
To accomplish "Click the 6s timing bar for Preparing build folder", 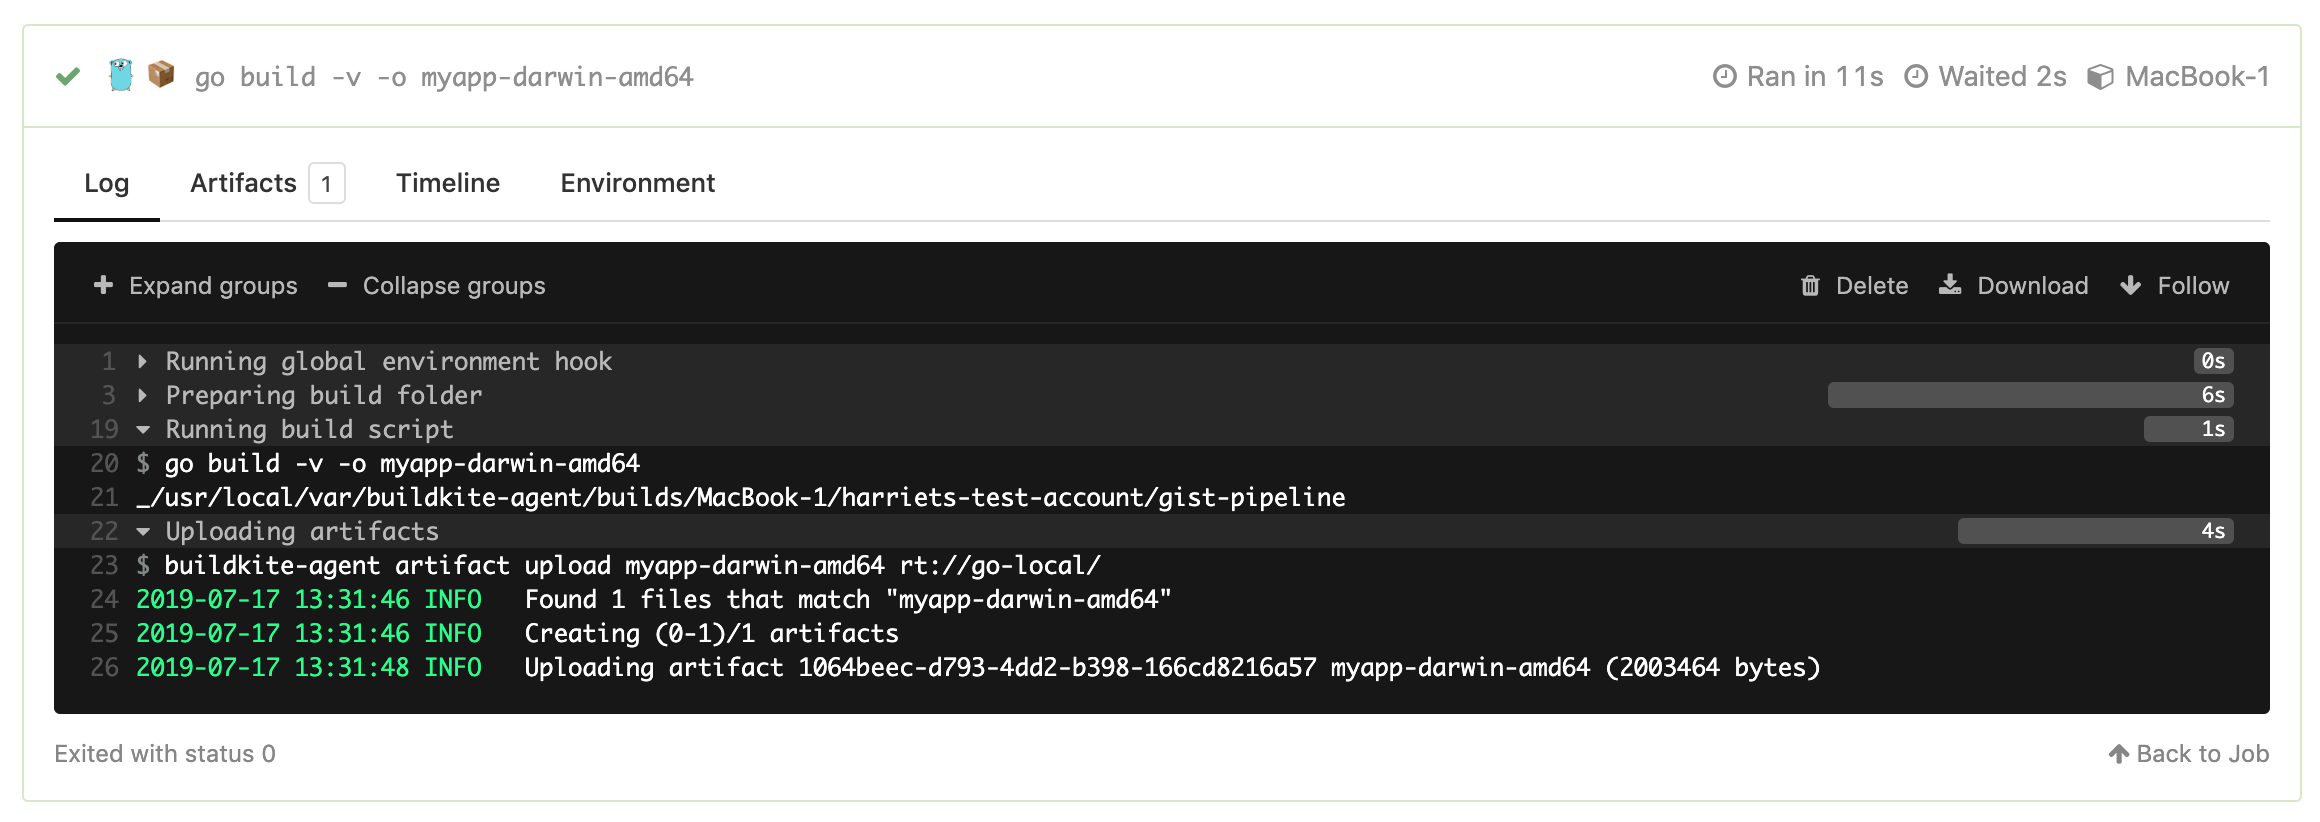I will [x=2030, y=395].
